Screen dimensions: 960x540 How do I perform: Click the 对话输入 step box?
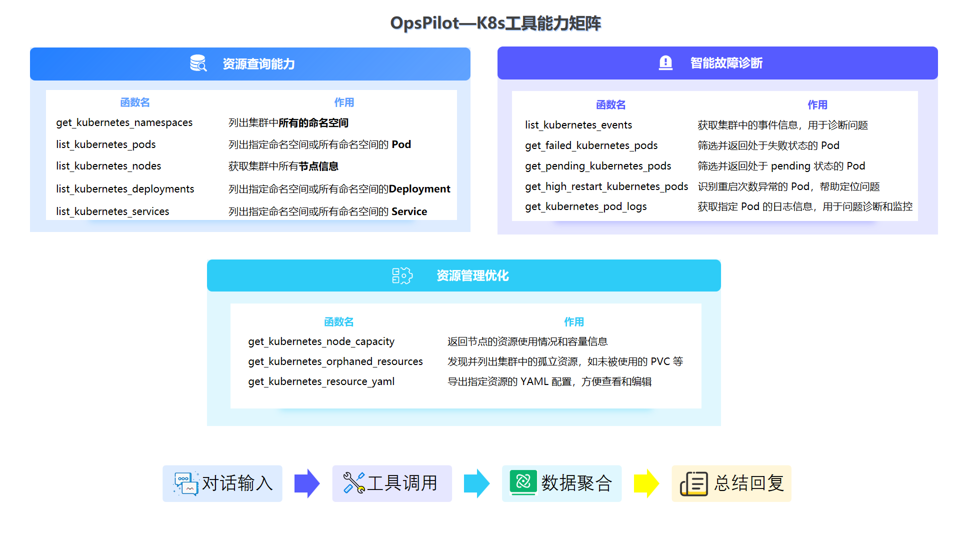[222, 483]
